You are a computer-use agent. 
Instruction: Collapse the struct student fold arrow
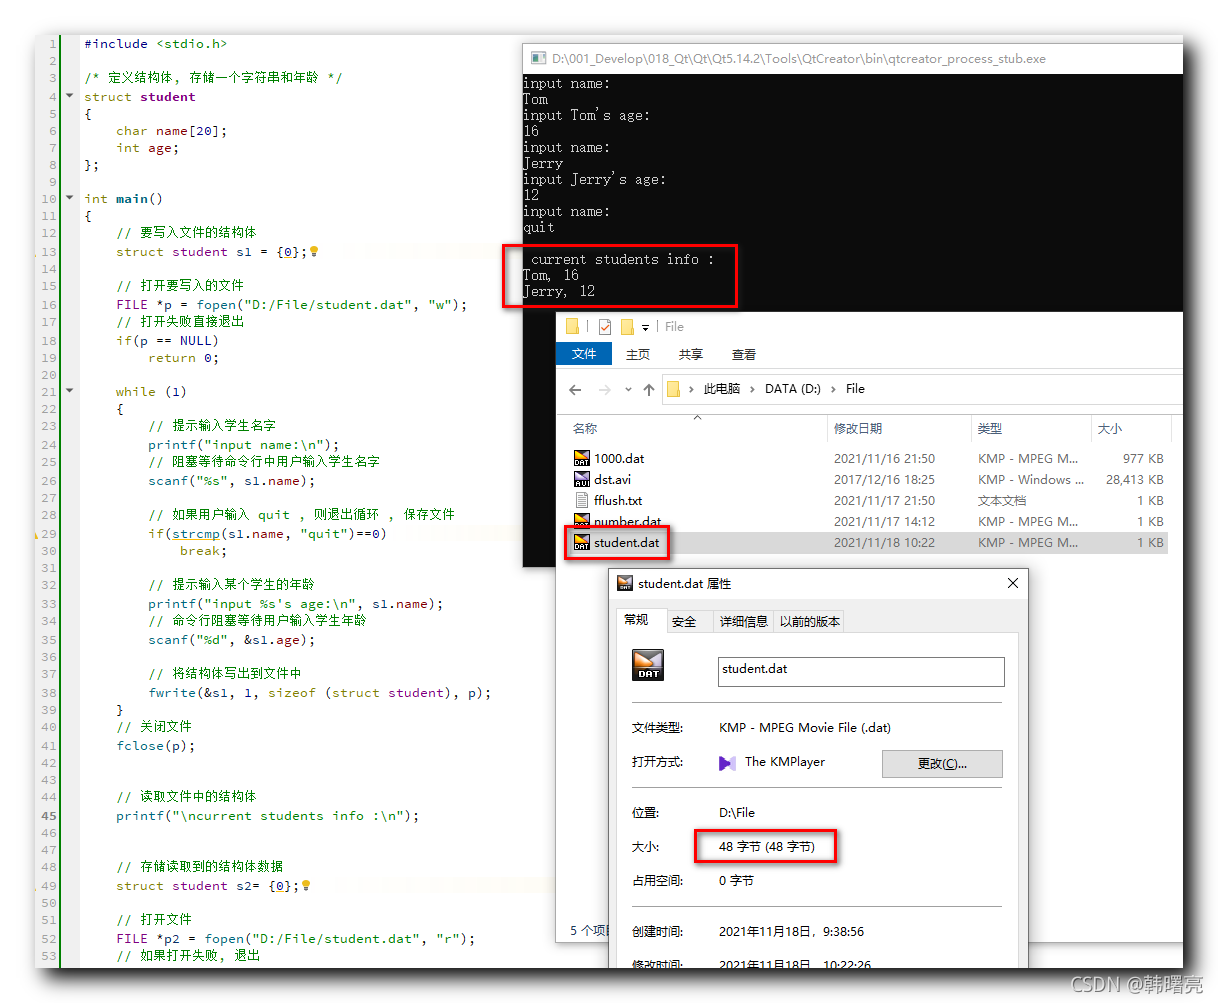69,96
